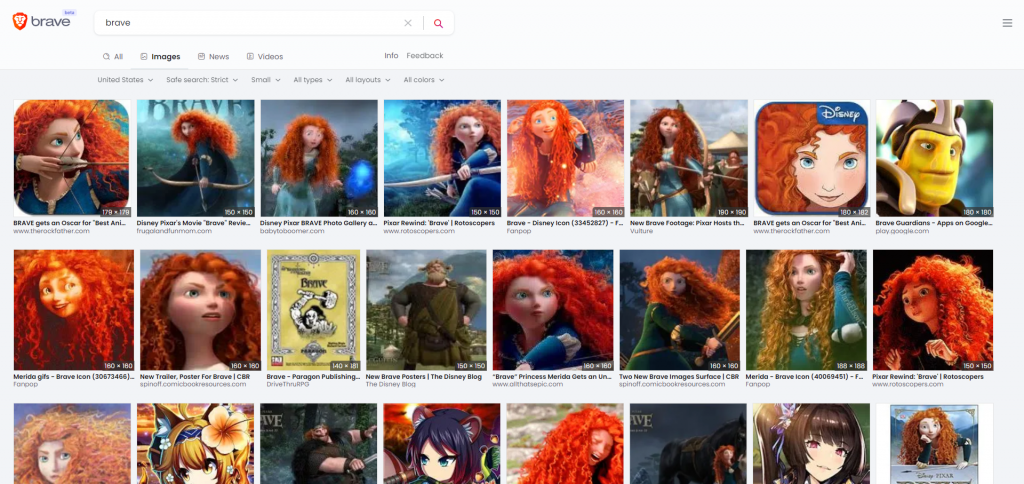The height and width of the screenshot is (484, 1024).
Task: Click the Info link
Action: tap(391, 56)
